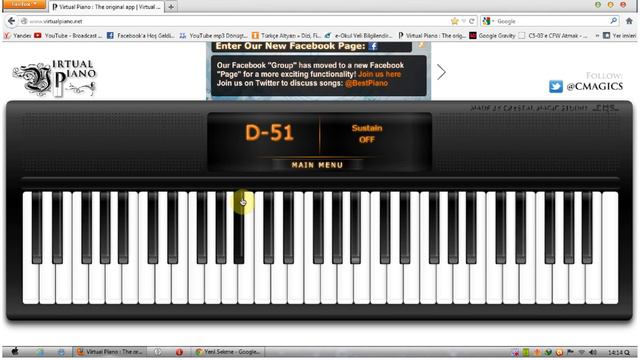Click the search magnifier icon

click(613, 21)
